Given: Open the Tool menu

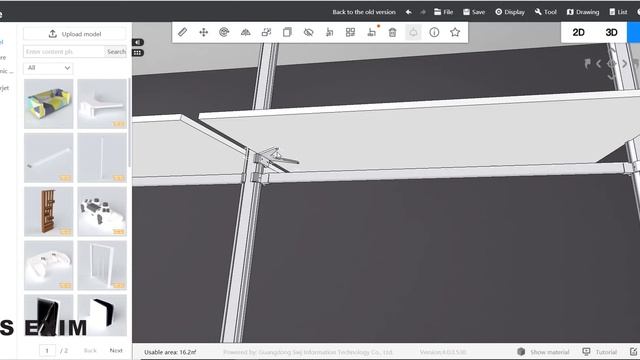Looking at the screenshot, I should click(546, 12).
